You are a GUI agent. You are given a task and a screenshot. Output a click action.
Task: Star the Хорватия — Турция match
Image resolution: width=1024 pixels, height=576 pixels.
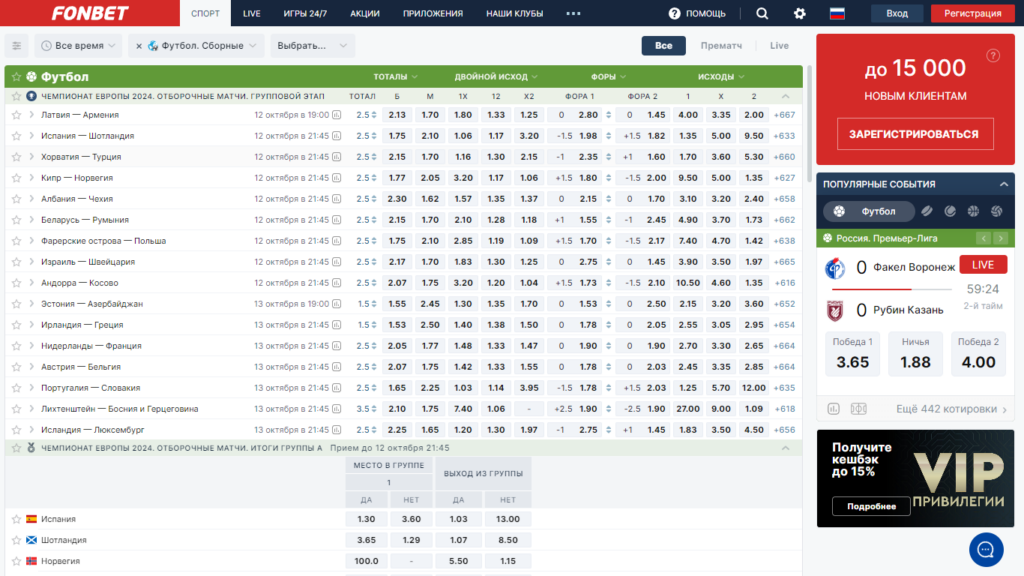(x=16, y=157)
